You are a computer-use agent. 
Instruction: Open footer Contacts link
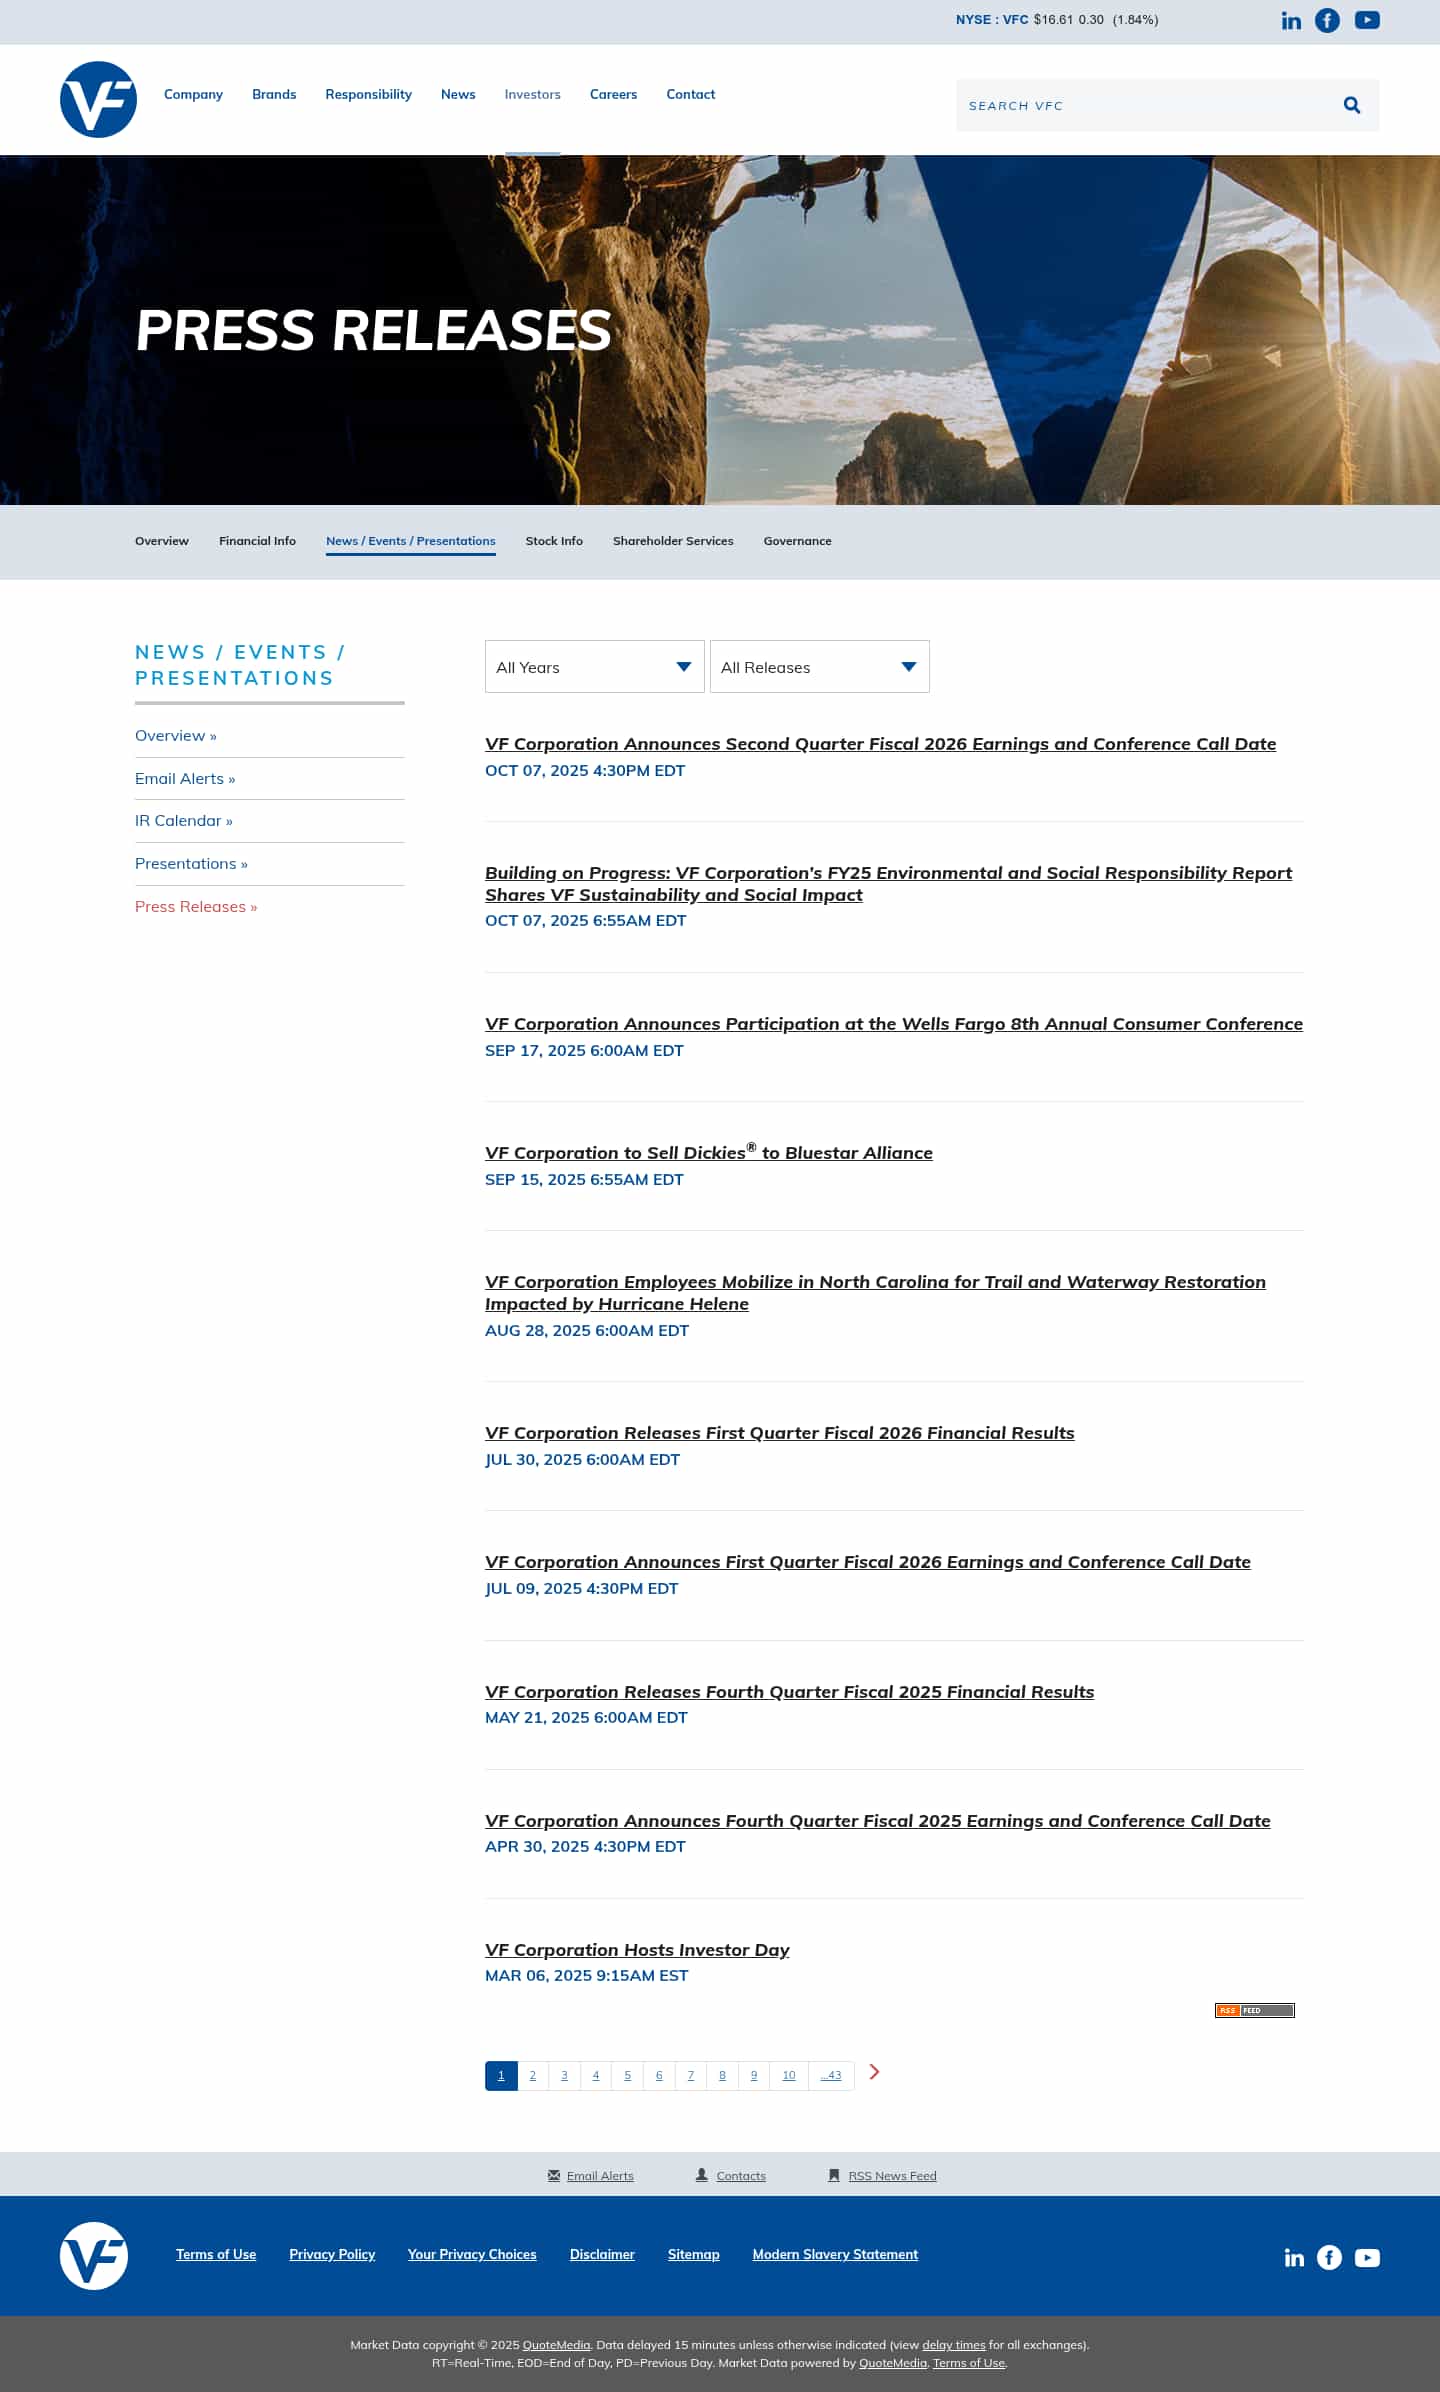(741, 2176)
